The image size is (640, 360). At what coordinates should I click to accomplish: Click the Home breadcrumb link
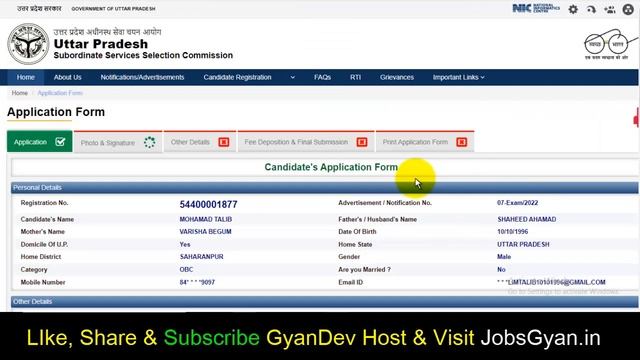click(20, 93)
